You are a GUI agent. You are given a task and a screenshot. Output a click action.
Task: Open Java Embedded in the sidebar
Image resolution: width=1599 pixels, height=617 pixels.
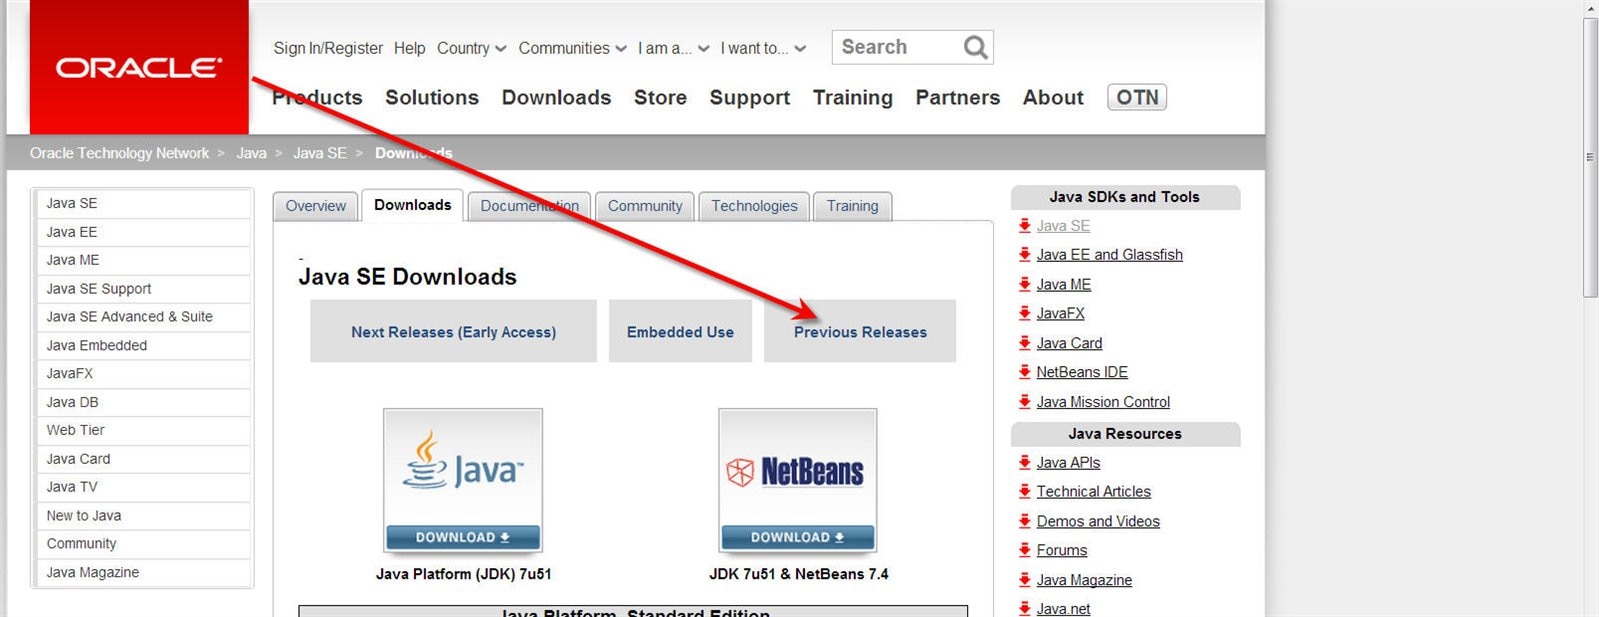point(143,346)
